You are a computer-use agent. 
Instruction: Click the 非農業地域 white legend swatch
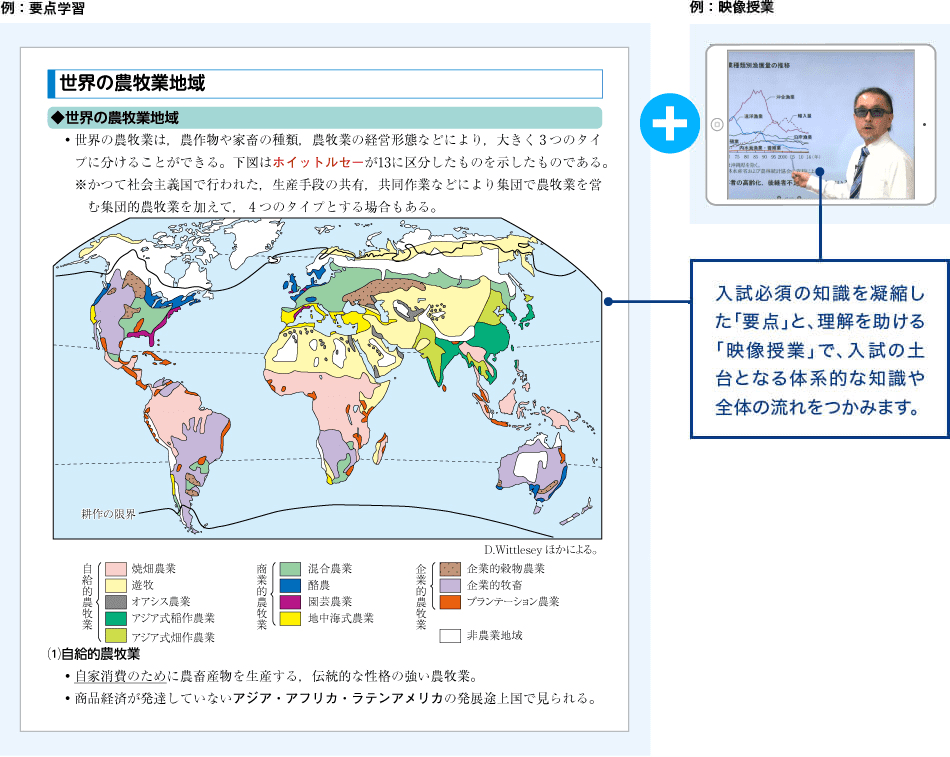pyautogui.click(x=450, y=635)
